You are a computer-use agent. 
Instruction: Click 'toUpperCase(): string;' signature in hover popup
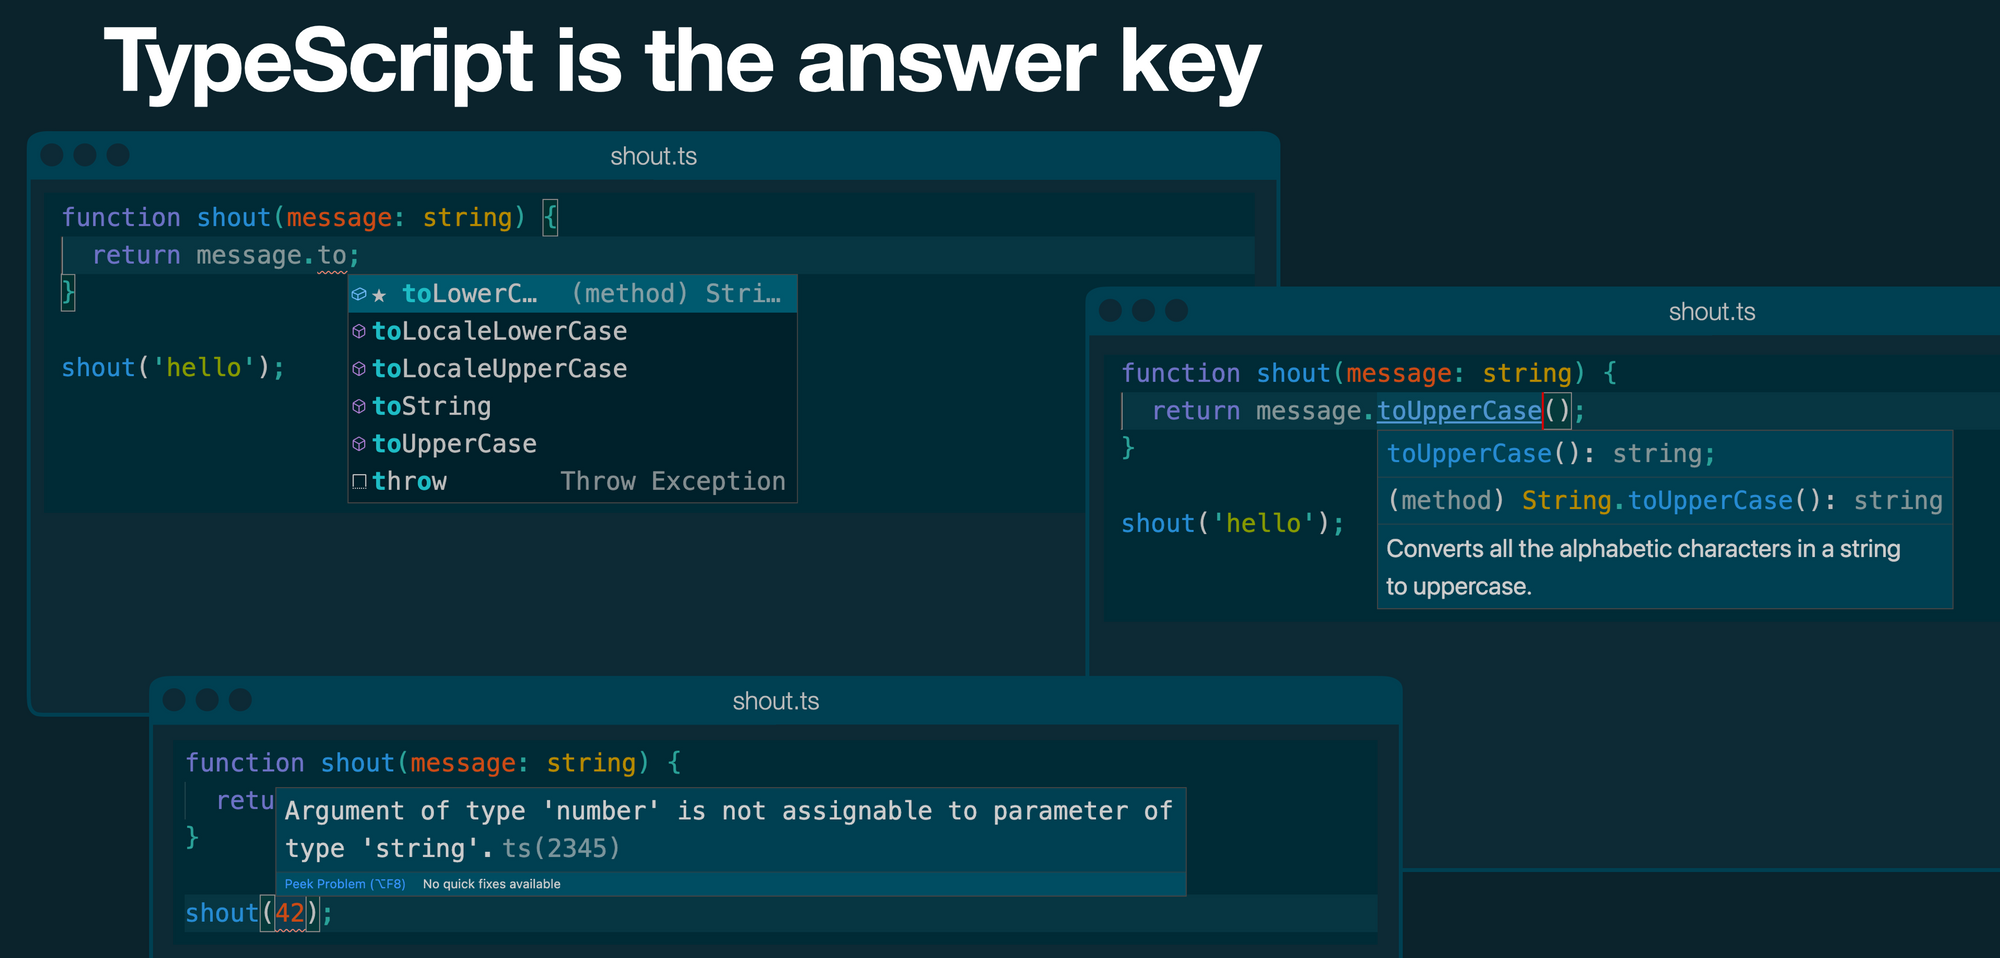[1551, 454]
